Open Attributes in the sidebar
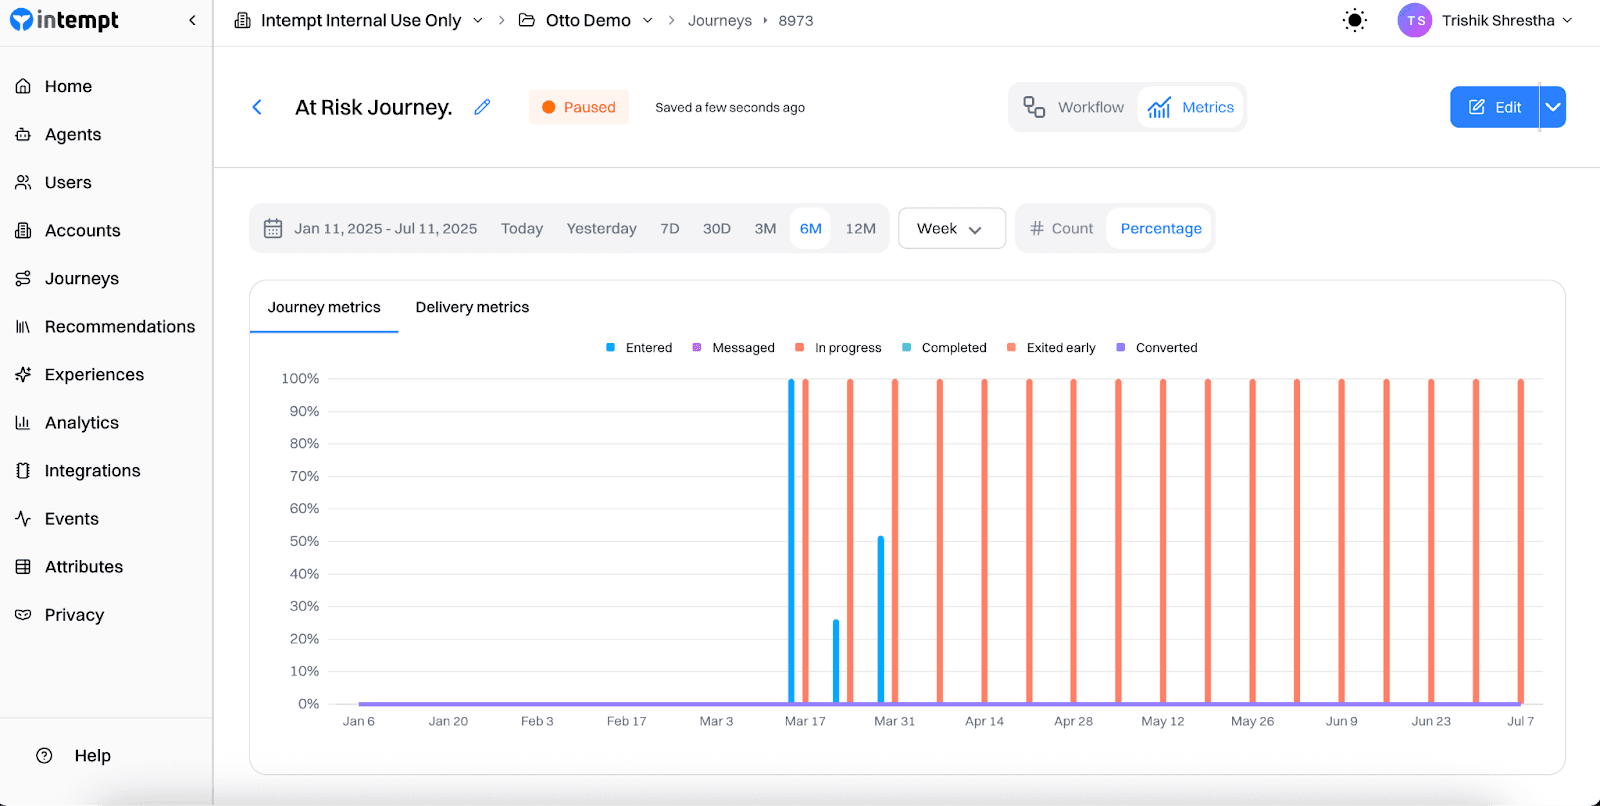The image size is (1600, 806). pyautogui.click(x=84, y=566)
